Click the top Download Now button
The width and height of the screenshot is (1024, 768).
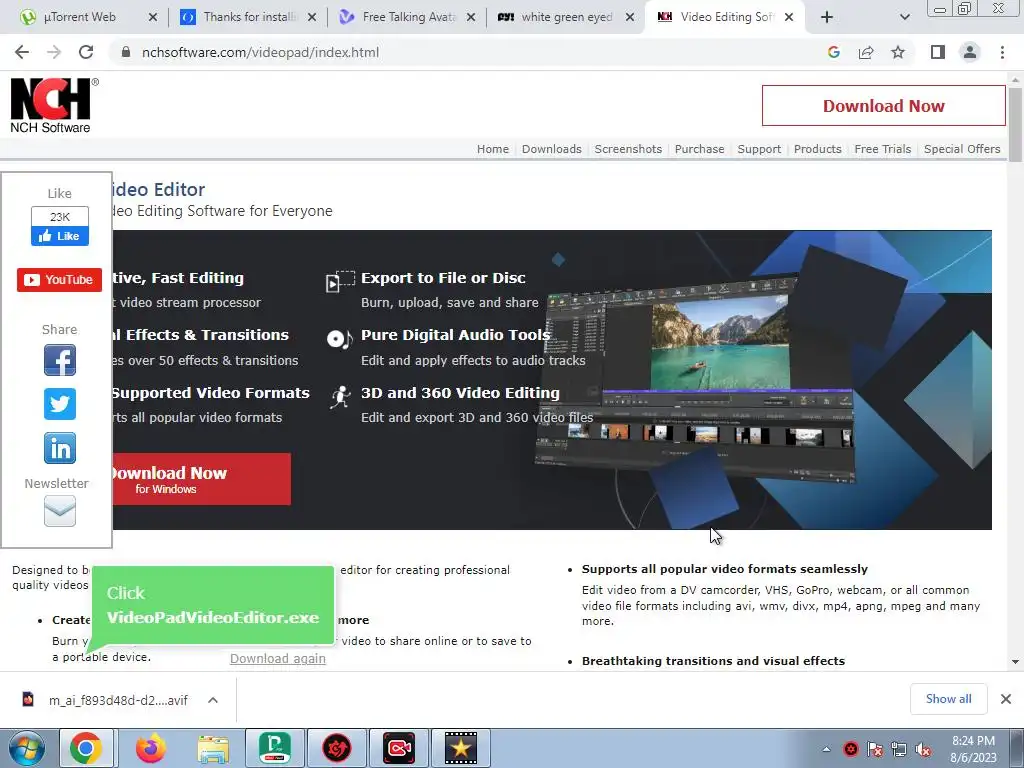pos(884,106)
